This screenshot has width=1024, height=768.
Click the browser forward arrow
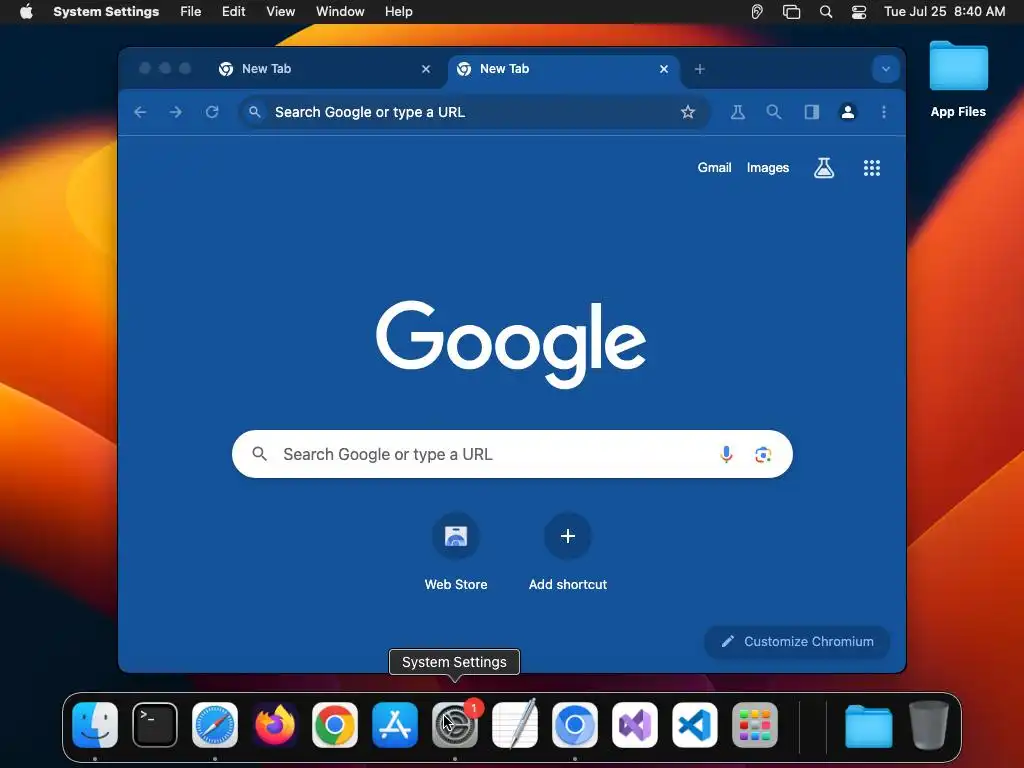point(176,112)
